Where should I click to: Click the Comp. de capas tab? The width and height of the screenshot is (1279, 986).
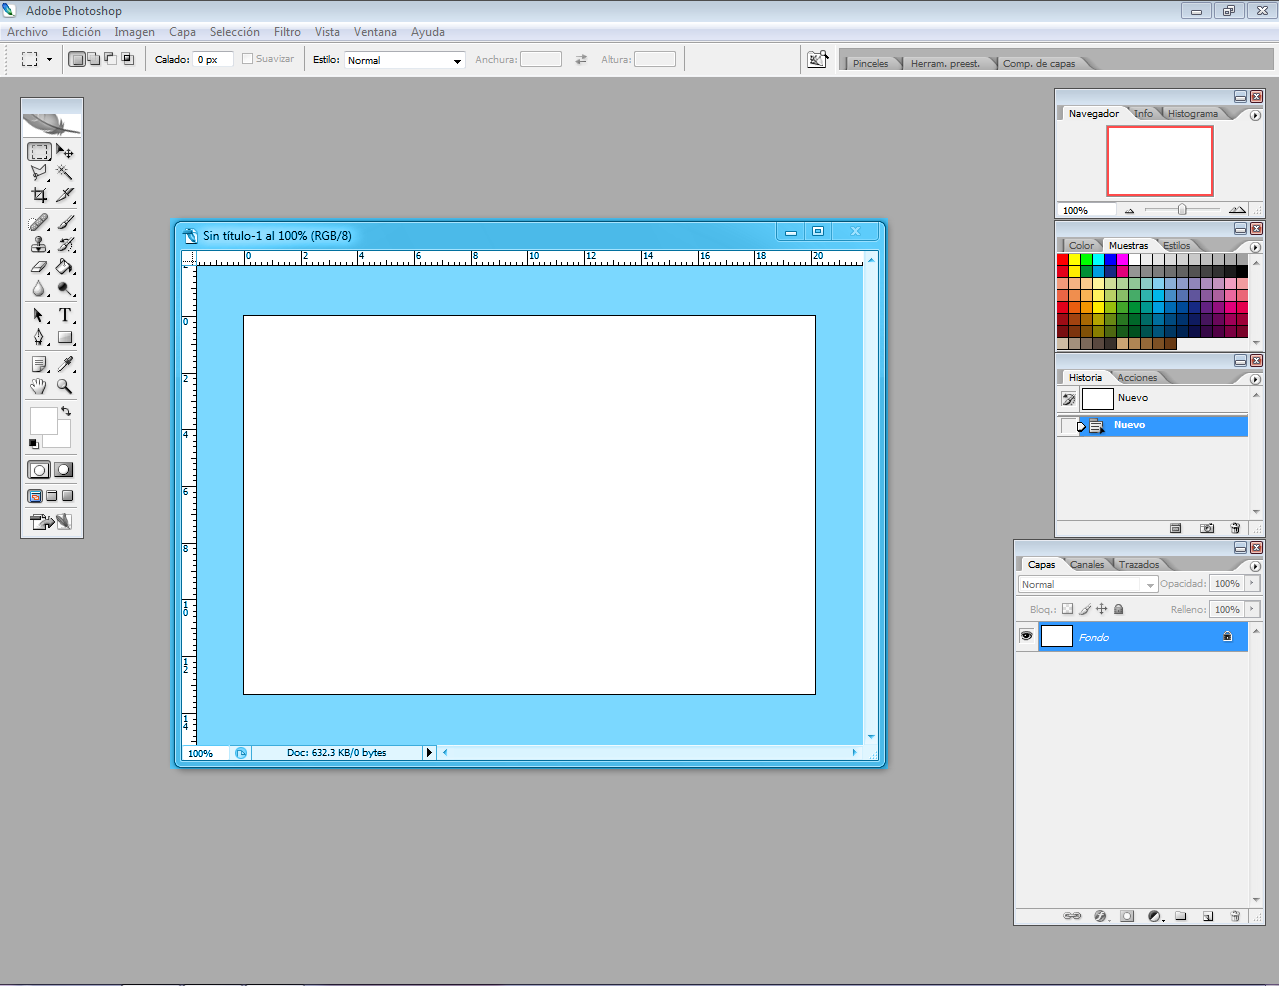coord(1039,63)
